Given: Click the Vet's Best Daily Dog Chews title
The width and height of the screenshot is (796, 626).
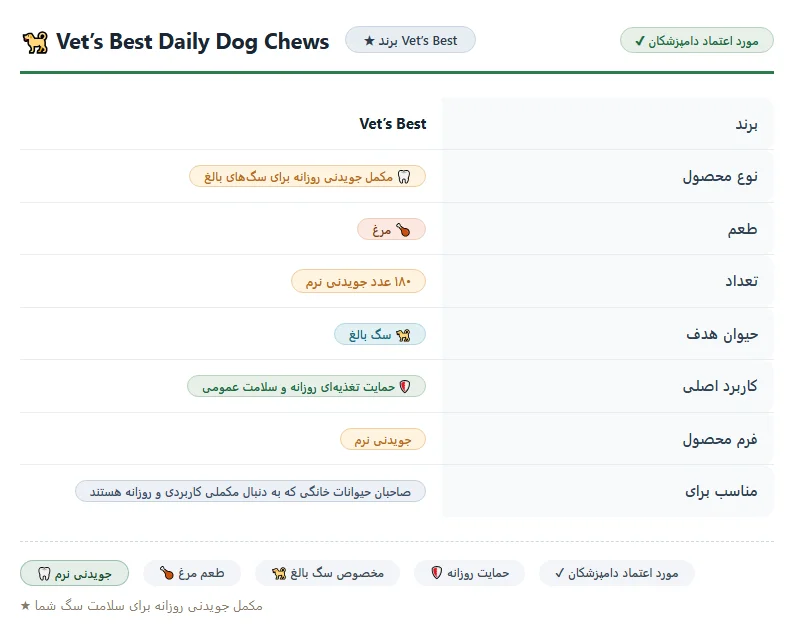Looking at the screenshot, I should [x=192, y=42].
